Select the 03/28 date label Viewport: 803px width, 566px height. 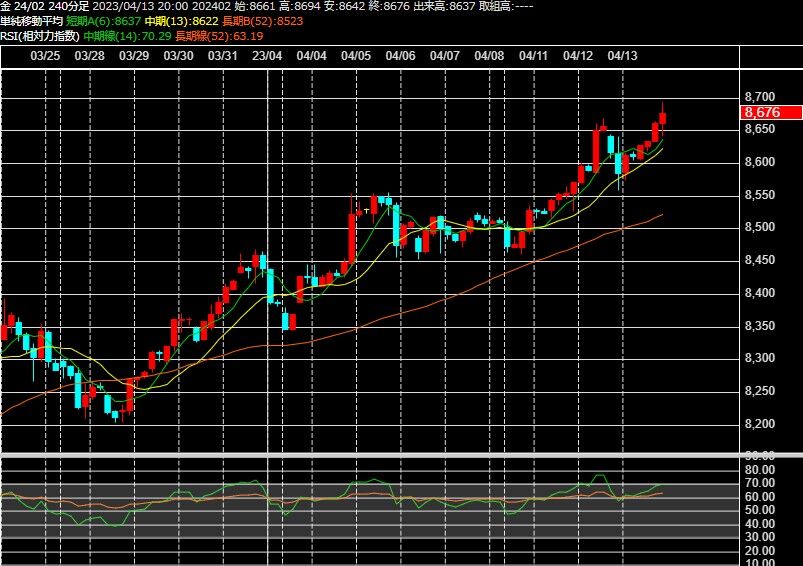[x=90, y=56]
